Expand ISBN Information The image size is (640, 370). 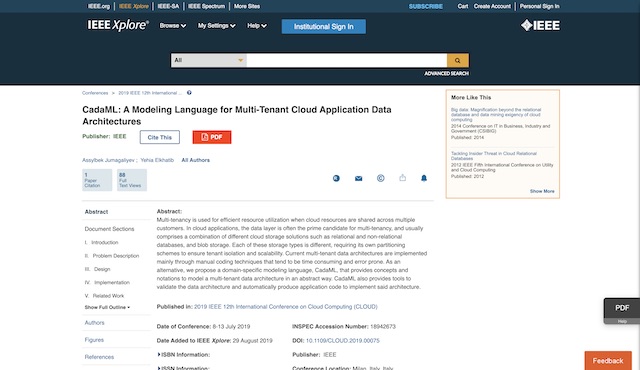tap(183, 354)
